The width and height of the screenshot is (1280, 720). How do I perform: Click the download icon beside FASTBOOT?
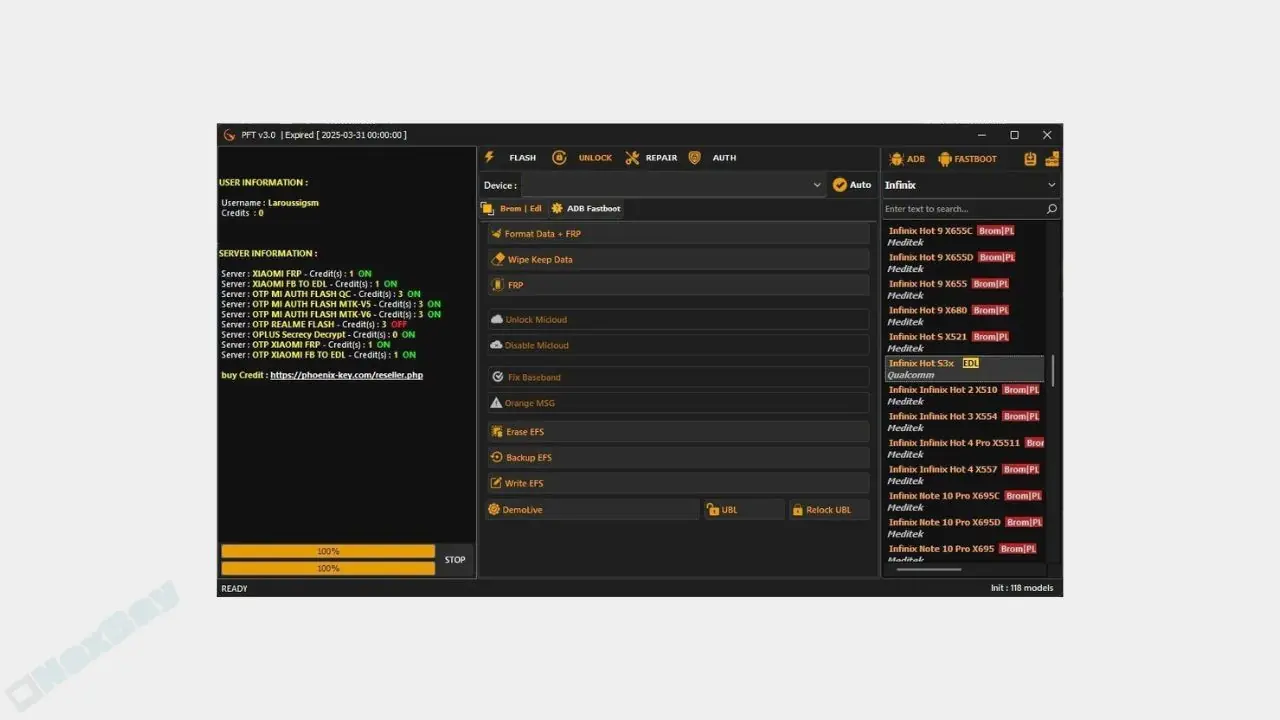pyautogui.click(x=1030, y=159)
